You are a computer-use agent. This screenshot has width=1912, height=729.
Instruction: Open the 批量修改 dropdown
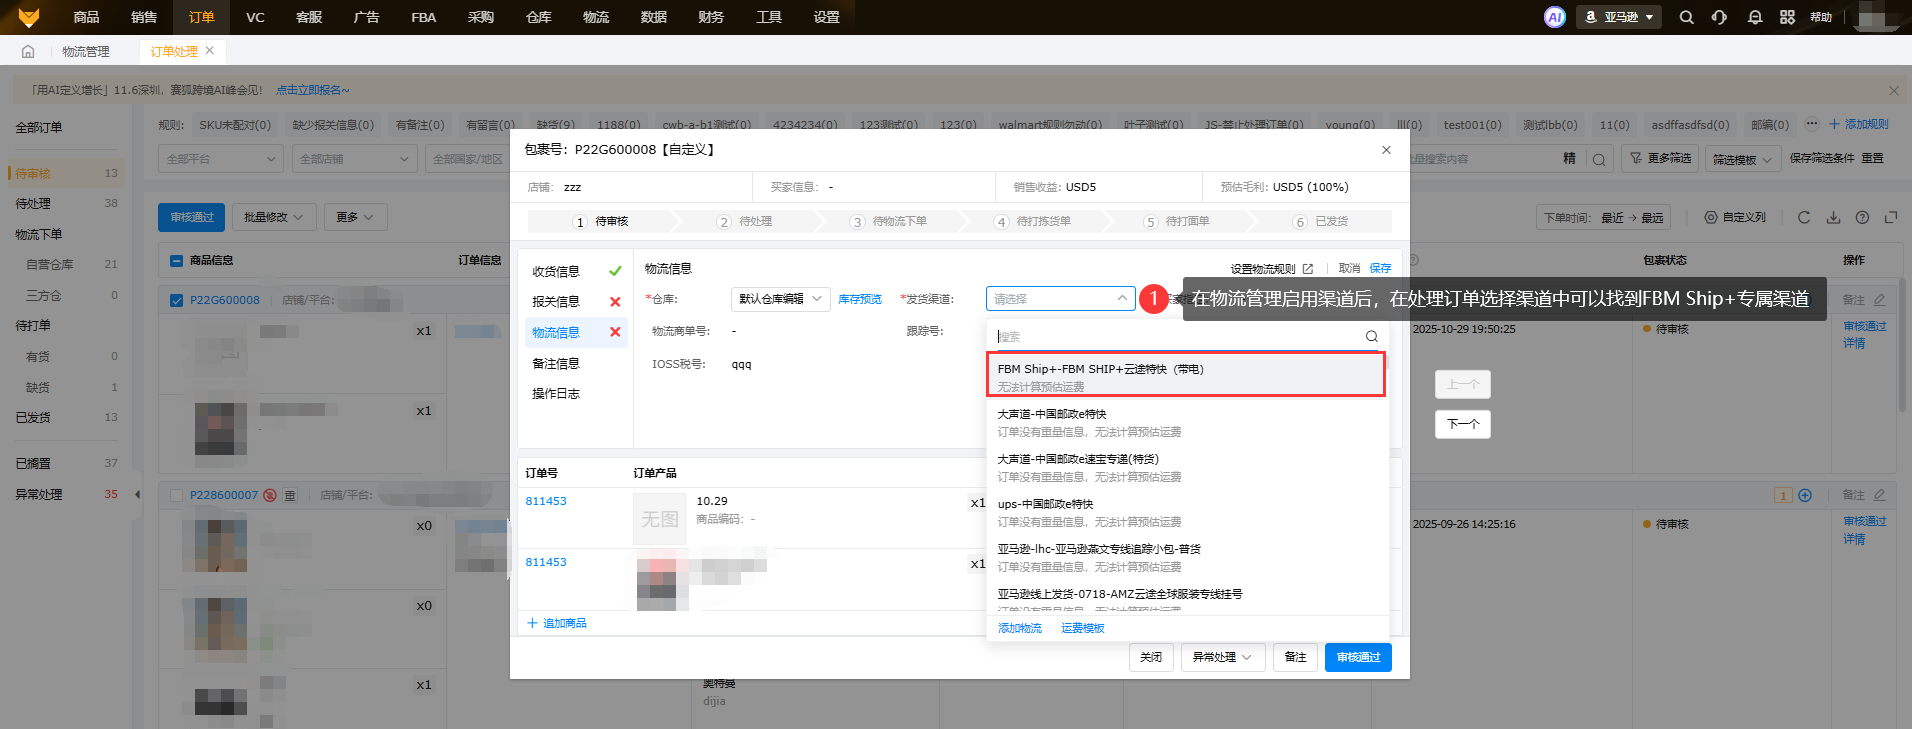(274, 217)
